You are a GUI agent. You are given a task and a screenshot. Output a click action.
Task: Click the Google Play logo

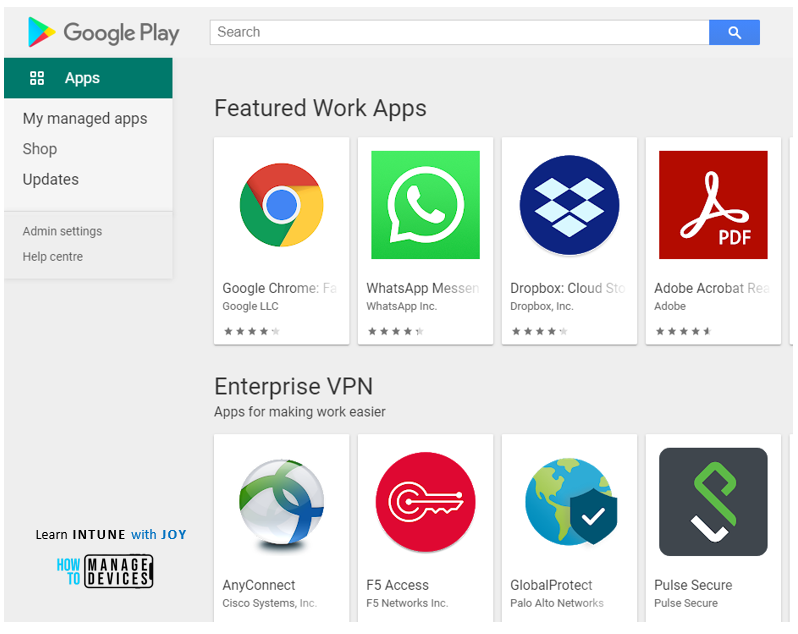pos(103,32)
